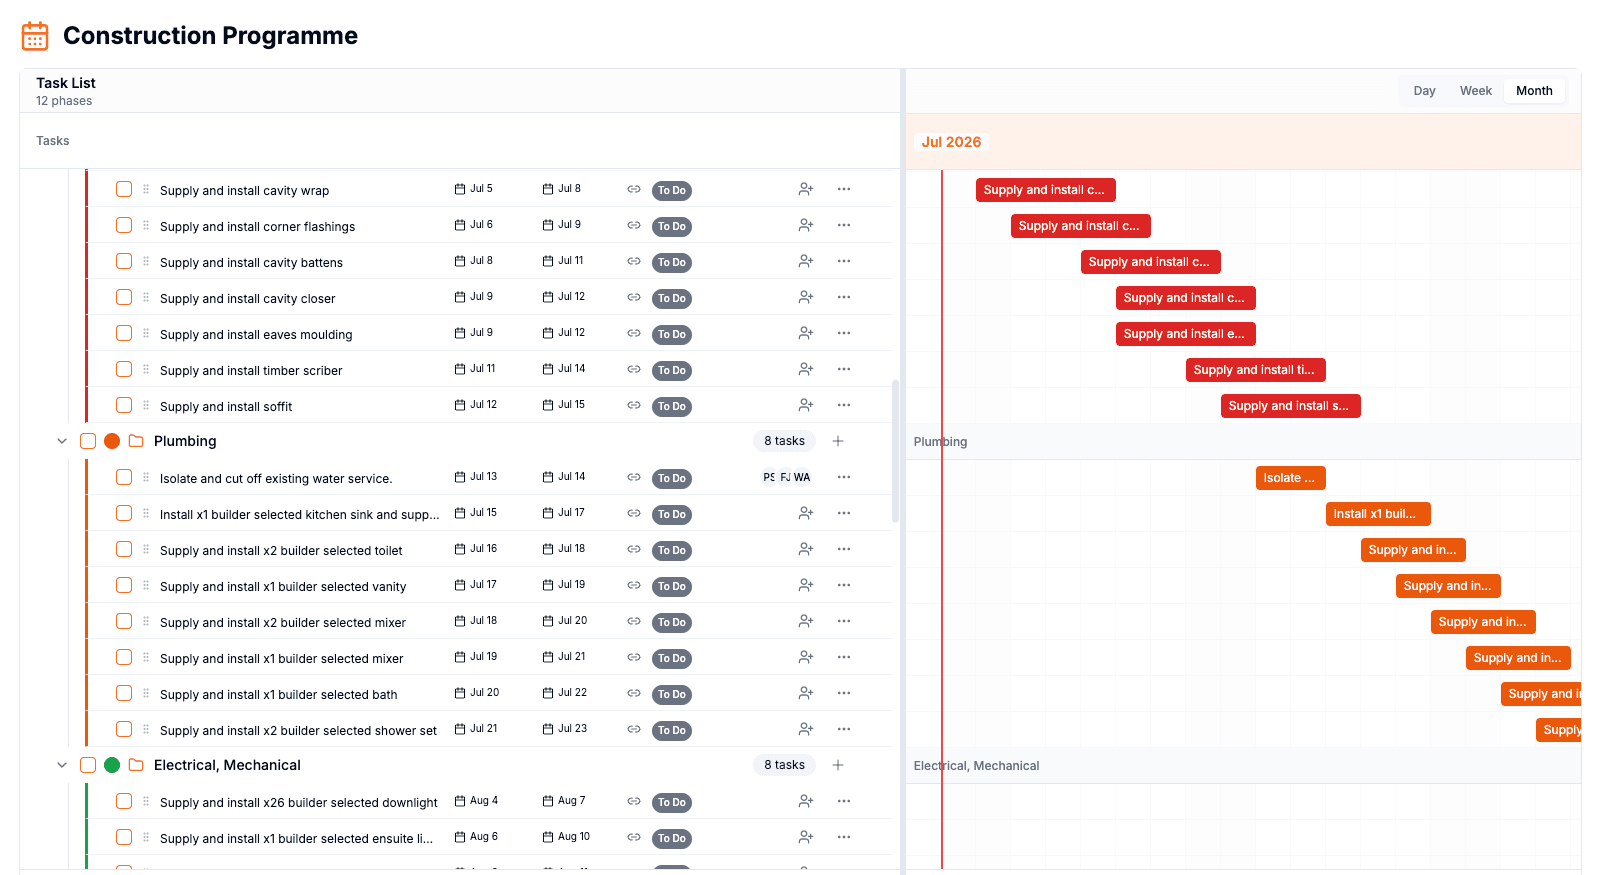Click the Plumbing 8 tasks badge
This screenshot has height=875, width=1610.
[x=785, y=441]
